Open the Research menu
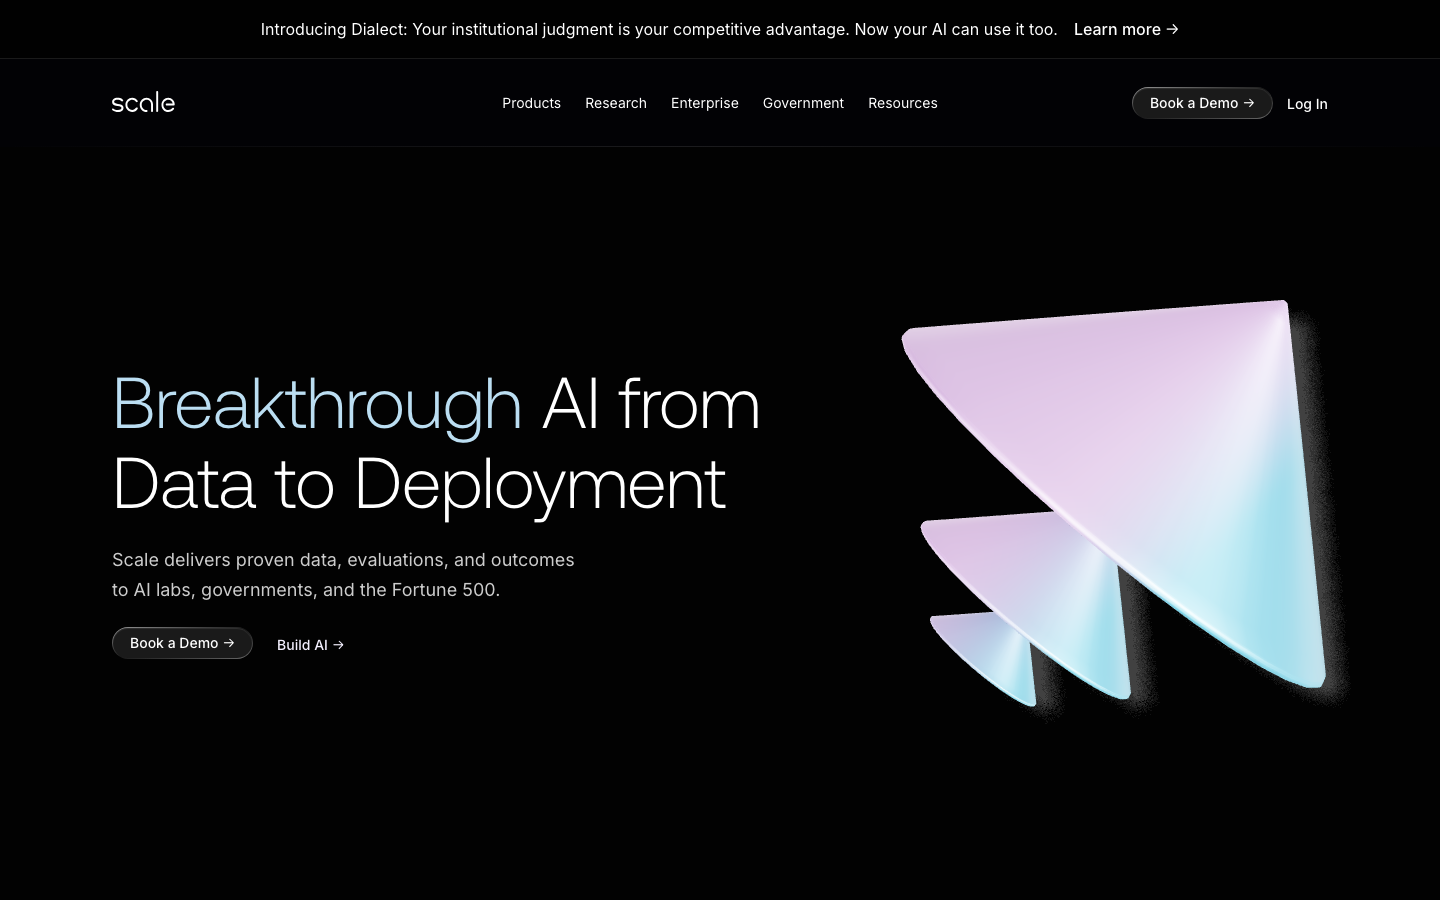The width and height of the screenshot is (1440, 900). pos(616,103)
